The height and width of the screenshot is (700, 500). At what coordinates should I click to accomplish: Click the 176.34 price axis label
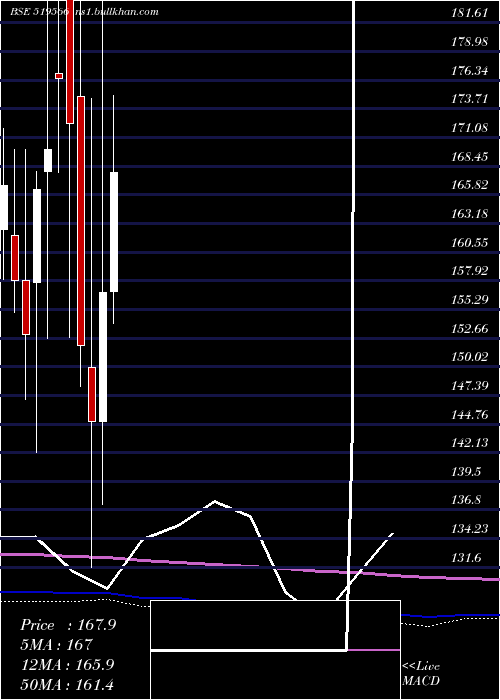click(470, 71)
